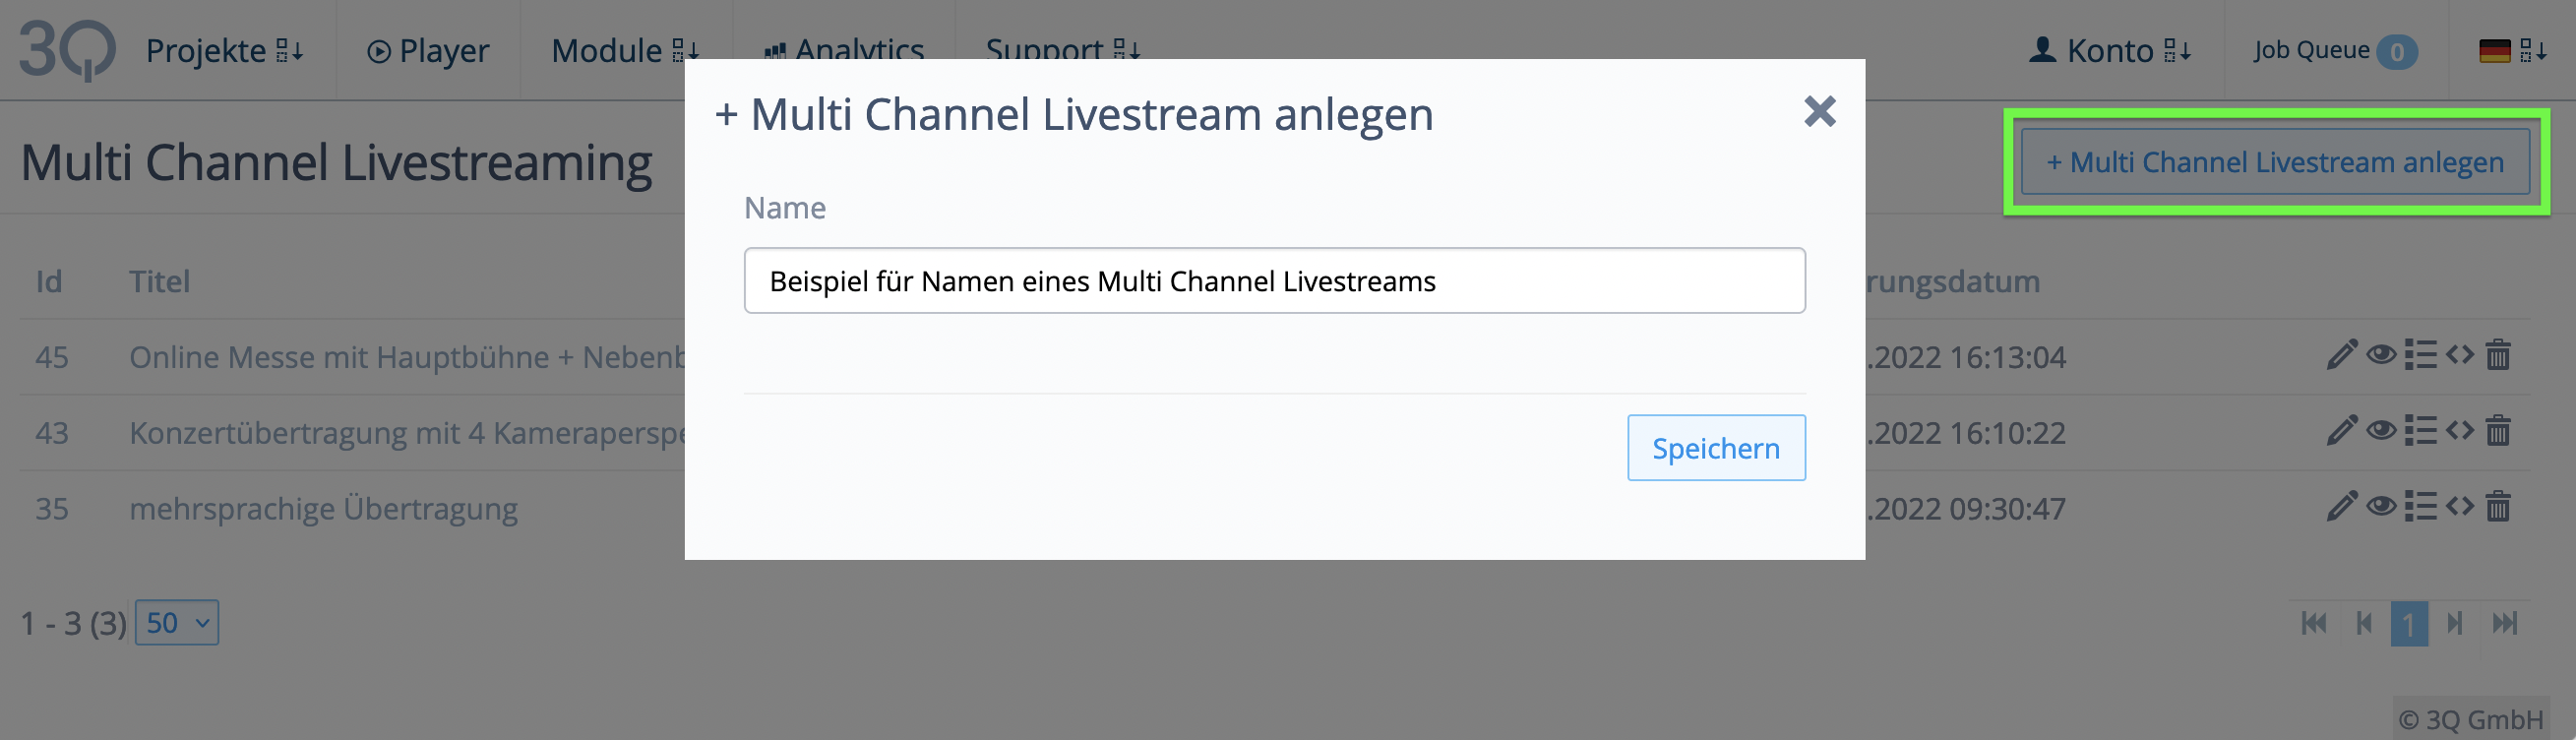Click the trash icon for stream 35

pyautogui.click(x=2498, y=507)
